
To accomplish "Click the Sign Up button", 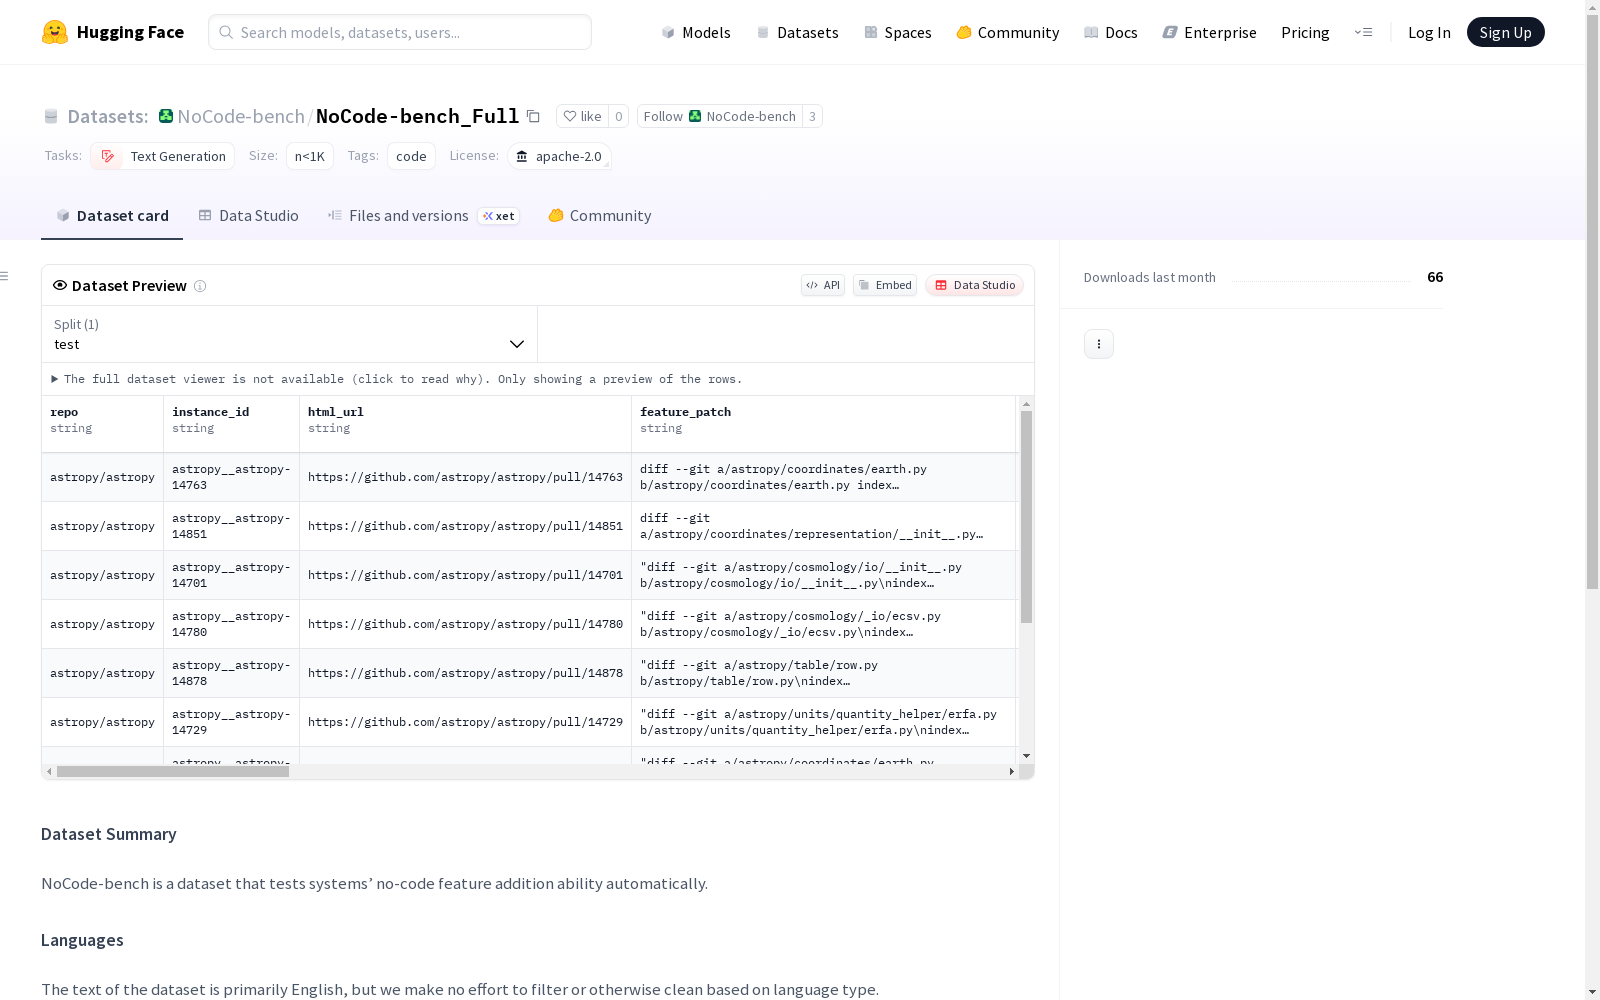I will (1505, 32).
